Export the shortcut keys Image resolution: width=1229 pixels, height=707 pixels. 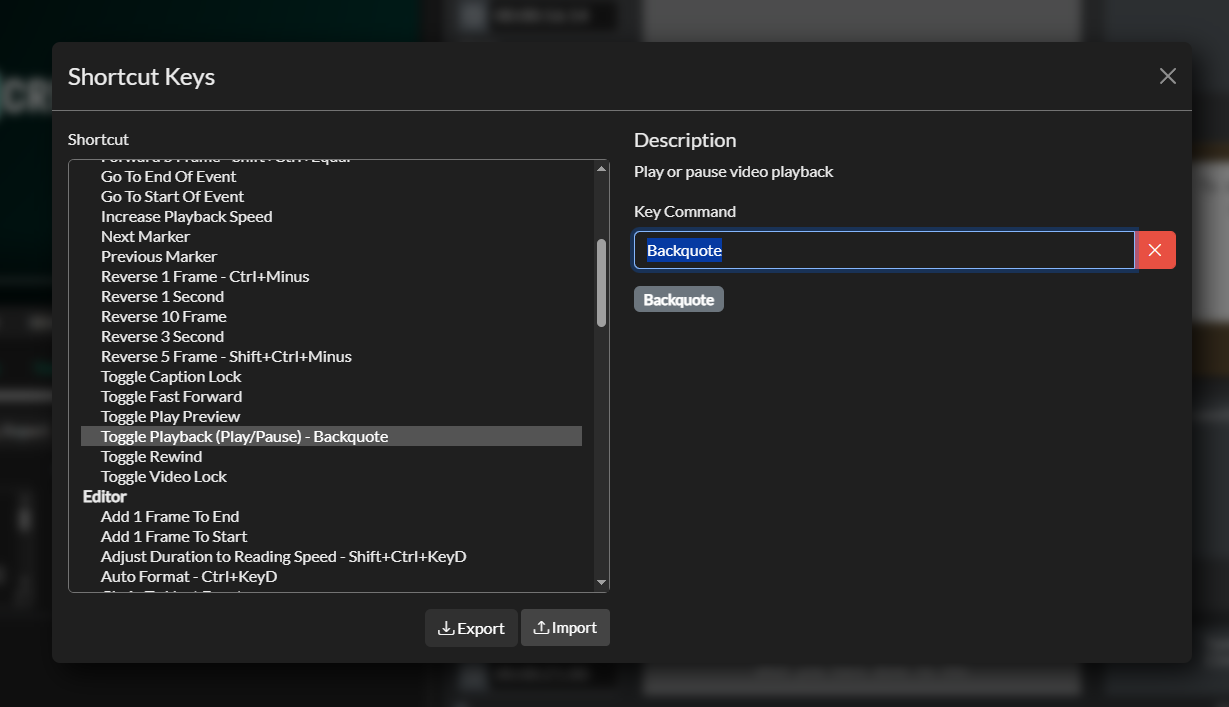[471, 628]
